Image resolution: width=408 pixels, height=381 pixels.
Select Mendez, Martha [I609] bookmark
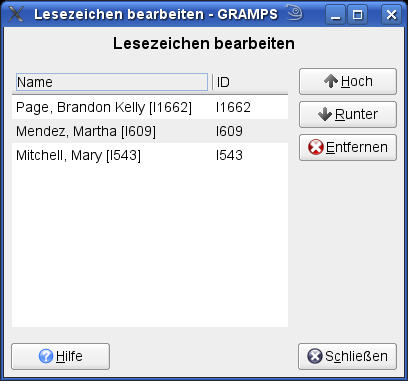pyautogui.click(x=150, y=131)
